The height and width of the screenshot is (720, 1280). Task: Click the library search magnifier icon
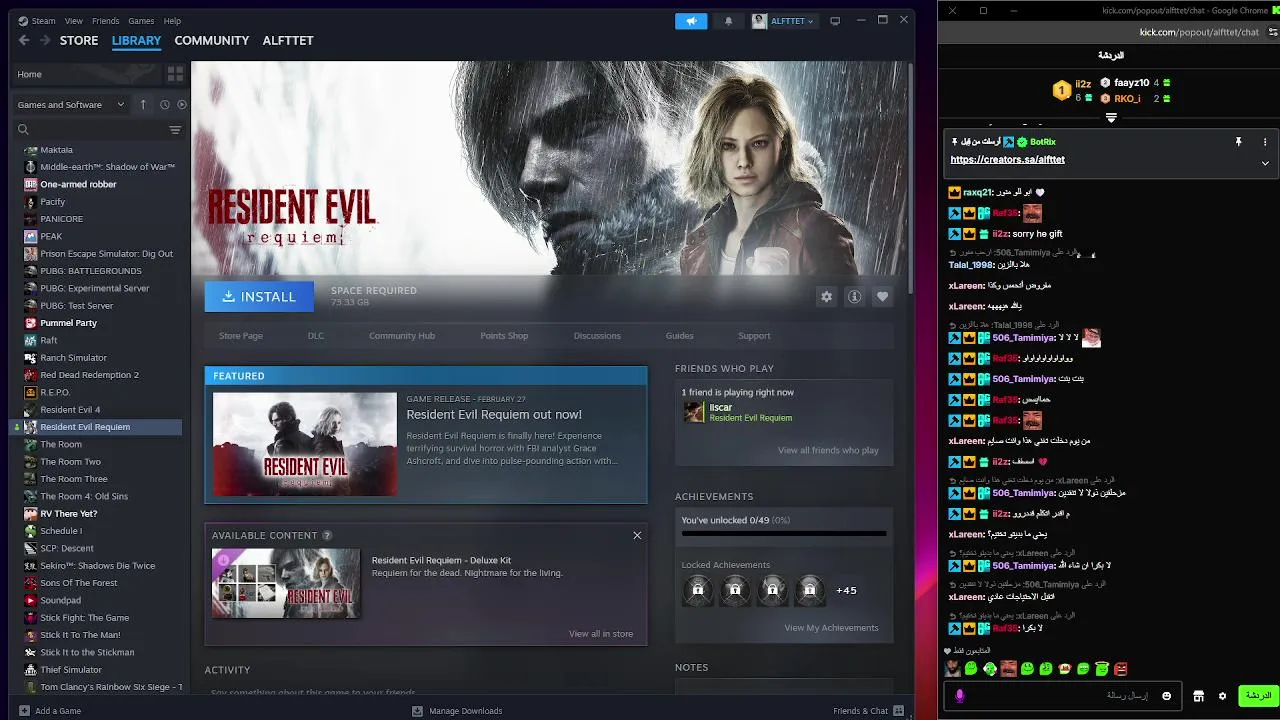click(x=23, y=129)
